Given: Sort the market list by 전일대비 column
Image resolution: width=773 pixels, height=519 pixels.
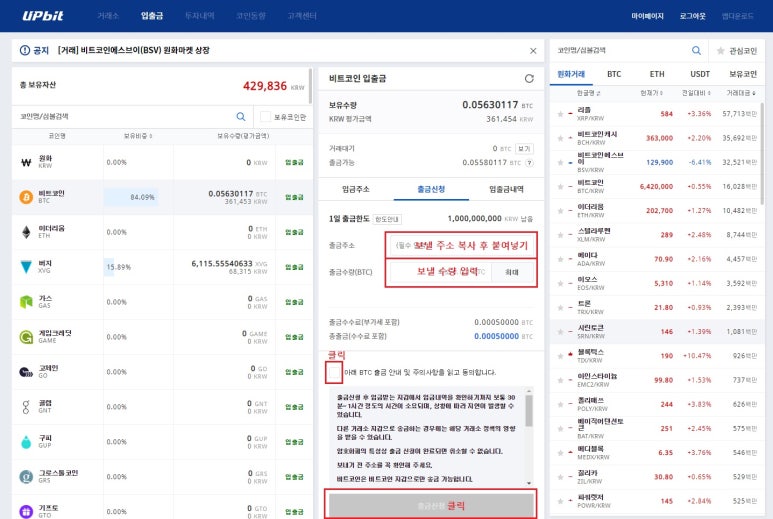Looking at the screenshot, I should click(x=696, y=93).
